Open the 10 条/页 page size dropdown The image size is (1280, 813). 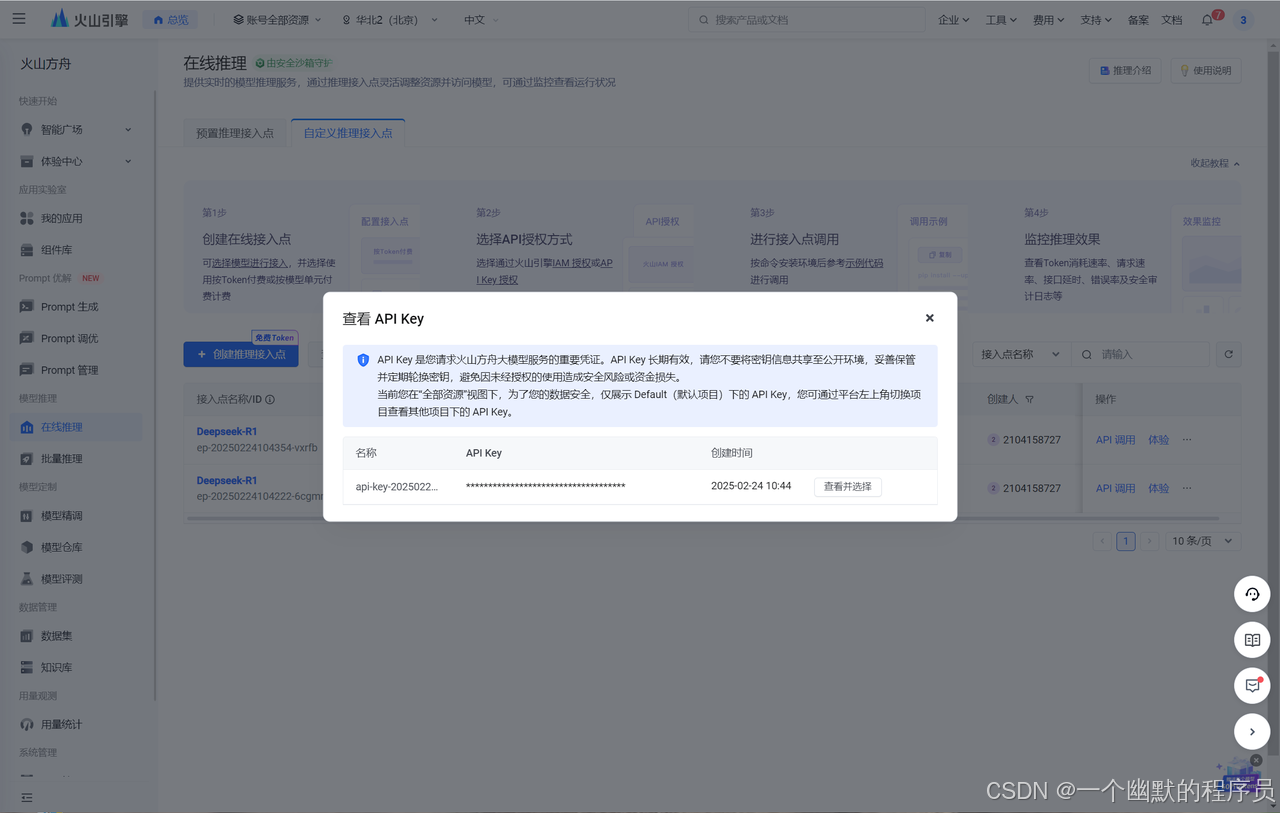(x=1203, y=541)
